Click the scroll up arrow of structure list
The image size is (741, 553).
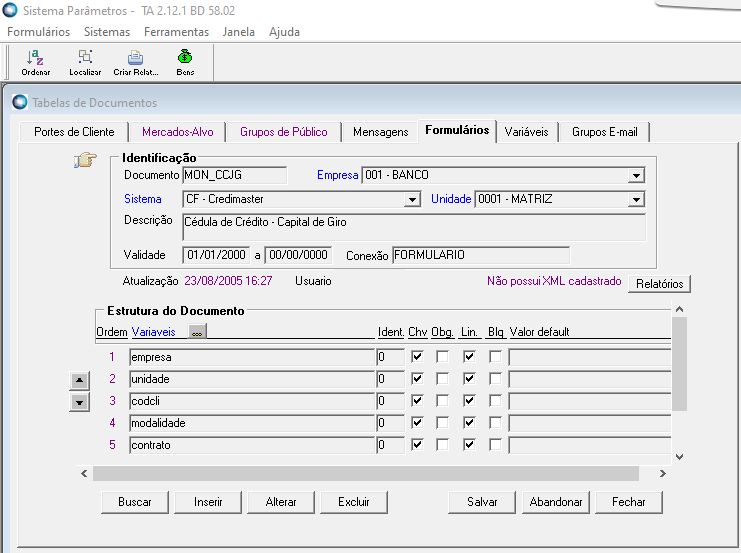coord(680,310)
